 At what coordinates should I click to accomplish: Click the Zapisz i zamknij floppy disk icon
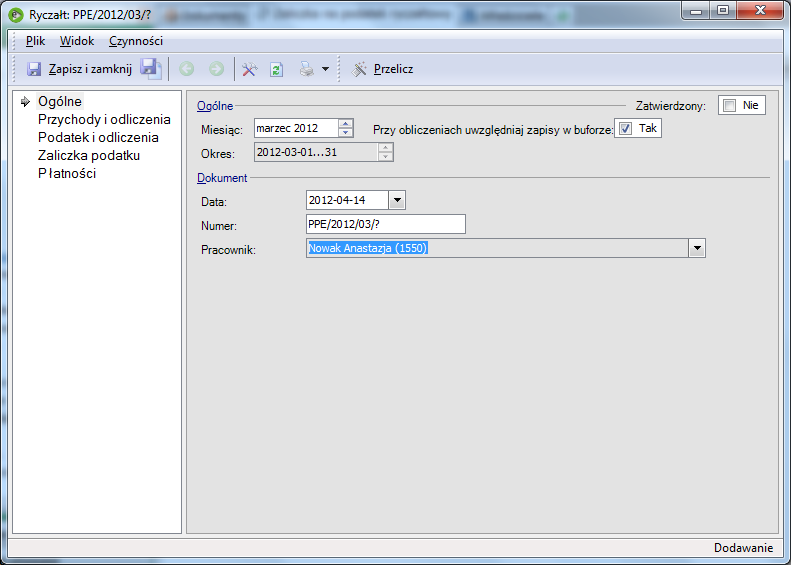click(34, 69)
